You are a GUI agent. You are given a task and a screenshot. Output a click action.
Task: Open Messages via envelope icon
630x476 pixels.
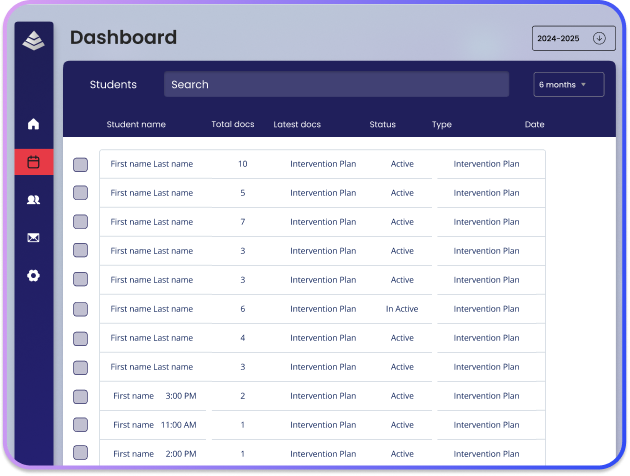point(34,238)
